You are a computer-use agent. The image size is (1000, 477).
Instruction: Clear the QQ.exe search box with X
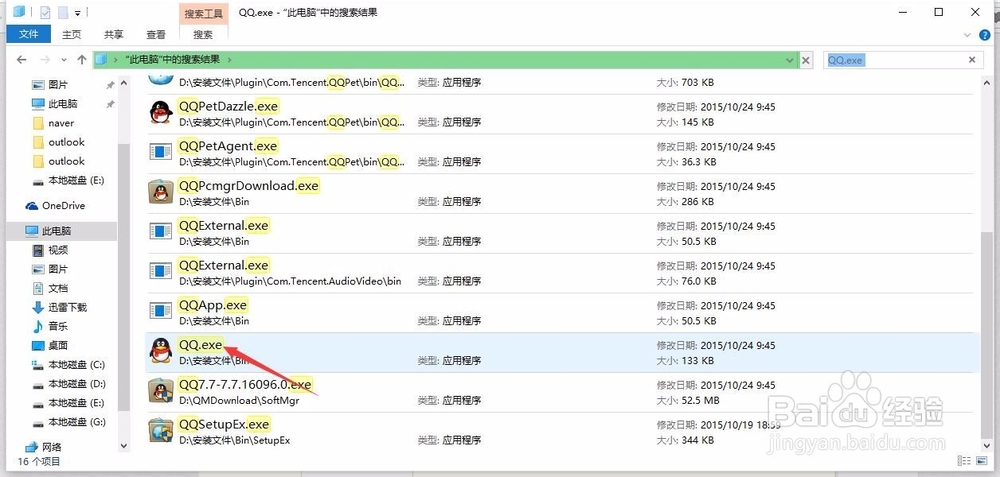pos(972,60)
